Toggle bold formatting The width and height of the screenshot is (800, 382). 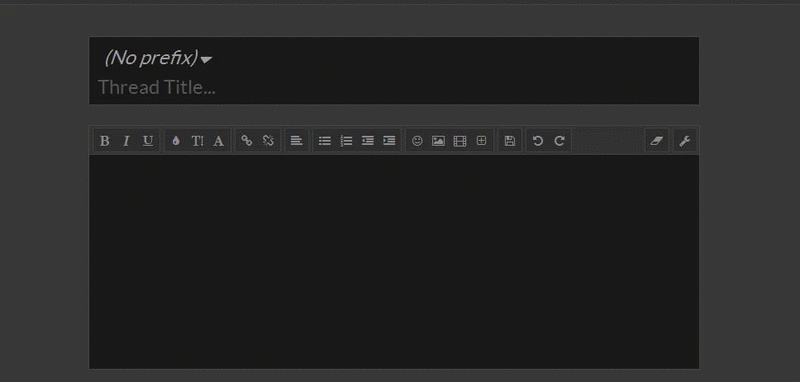click(105, 141)
